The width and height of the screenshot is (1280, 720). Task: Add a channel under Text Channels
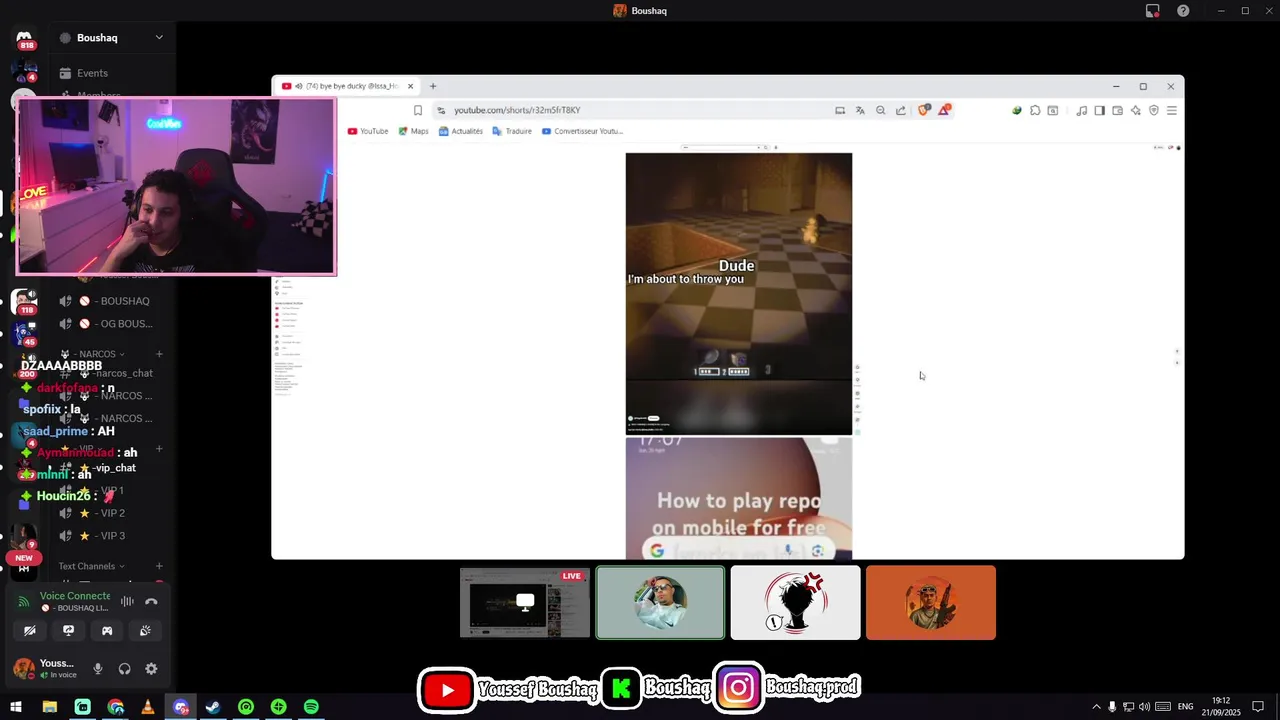[159, 566]
